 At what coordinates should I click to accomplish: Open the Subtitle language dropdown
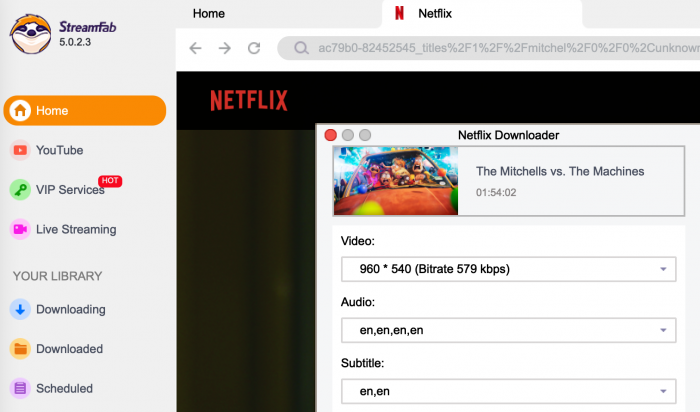508,391
